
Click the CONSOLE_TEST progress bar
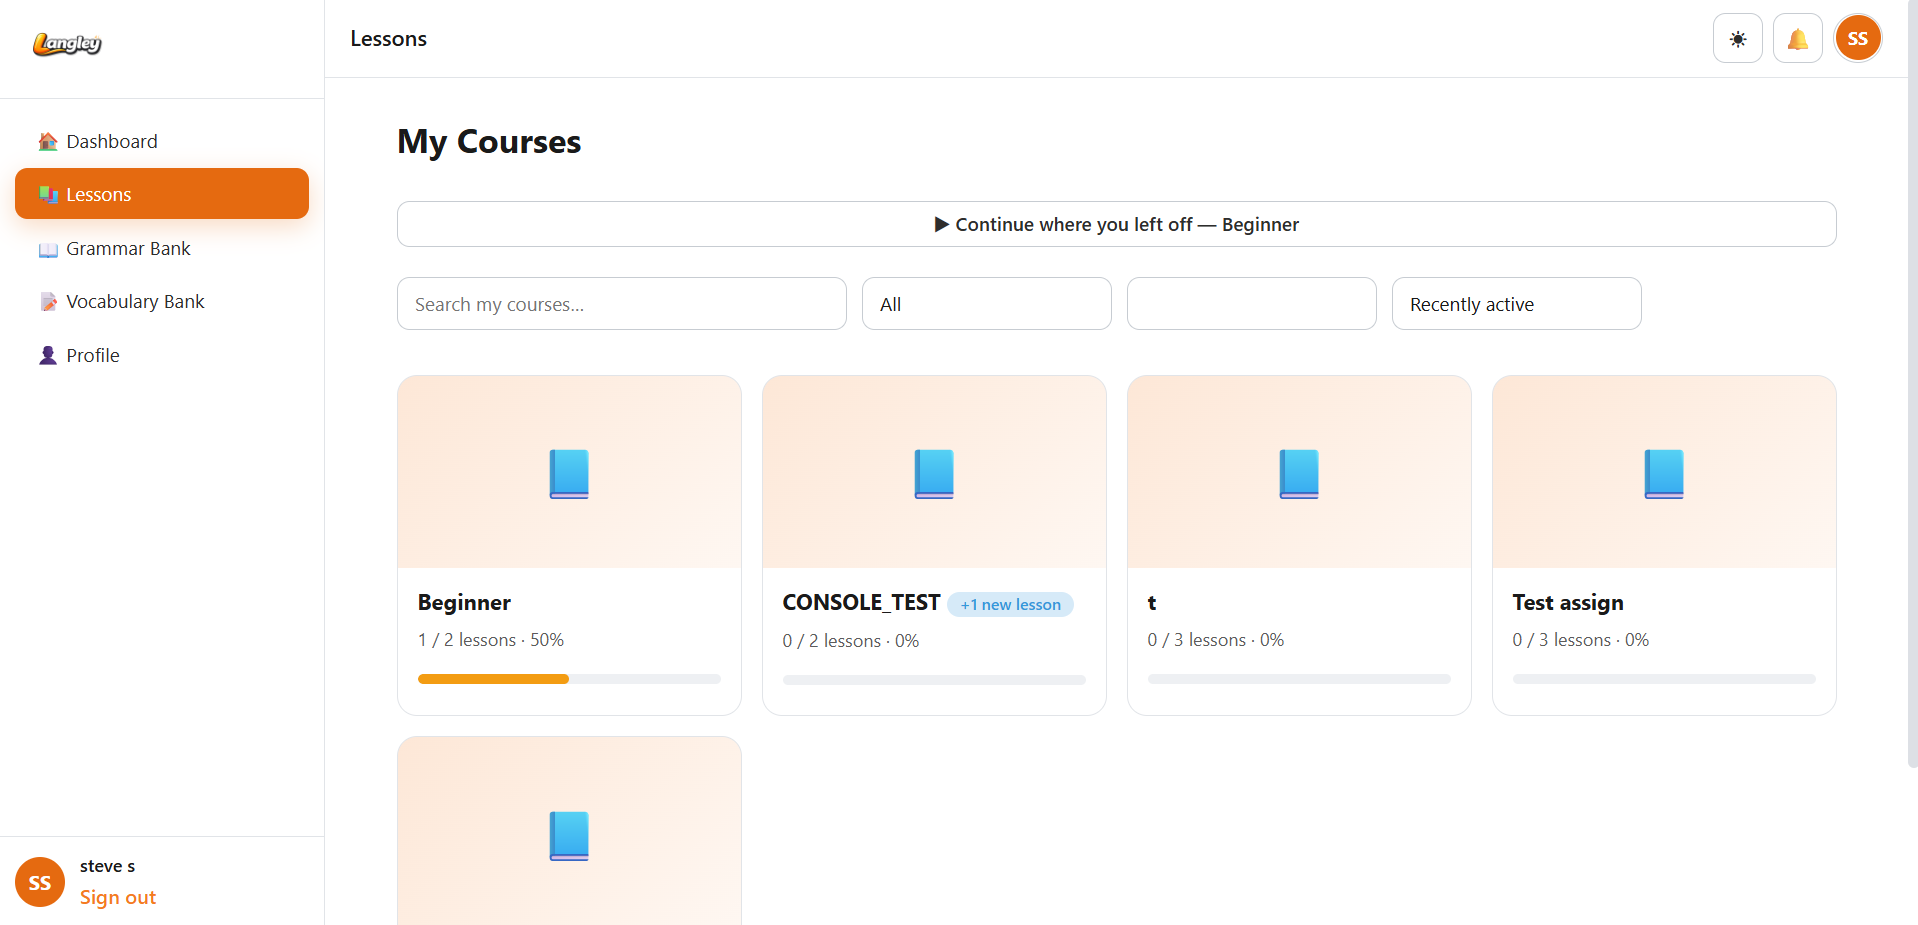pos(934,680)
